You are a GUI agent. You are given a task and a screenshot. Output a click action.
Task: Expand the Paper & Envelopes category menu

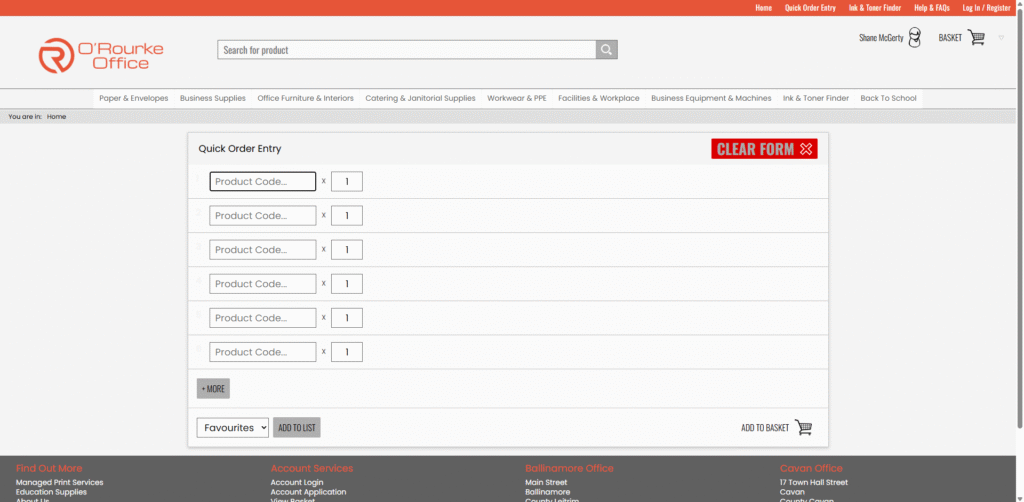coord(134,99)
